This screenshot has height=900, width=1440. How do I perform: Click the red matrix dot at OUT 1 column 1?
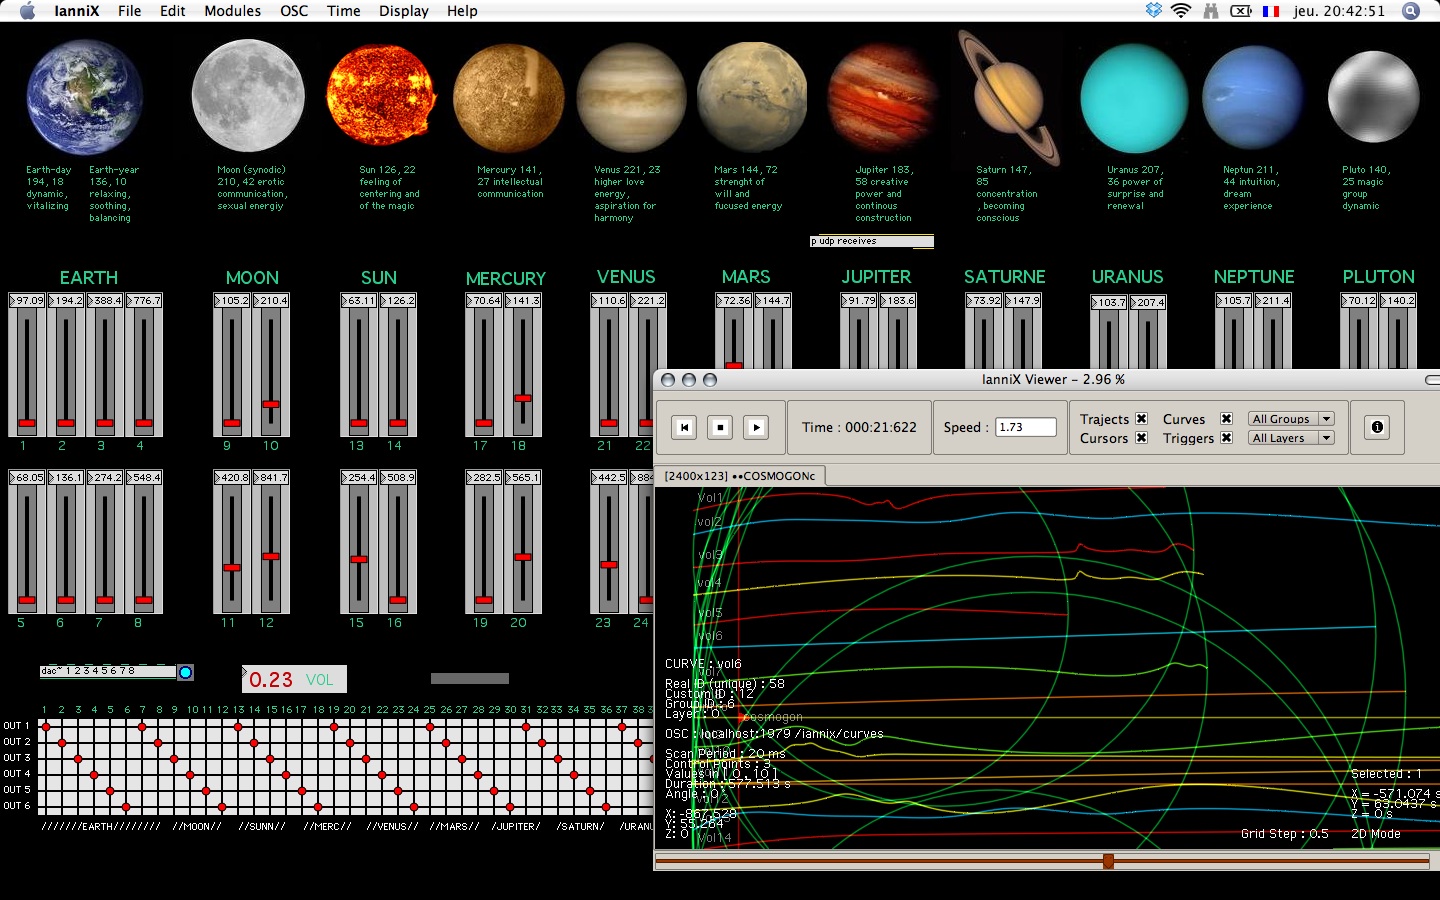(x=46, y=726)
